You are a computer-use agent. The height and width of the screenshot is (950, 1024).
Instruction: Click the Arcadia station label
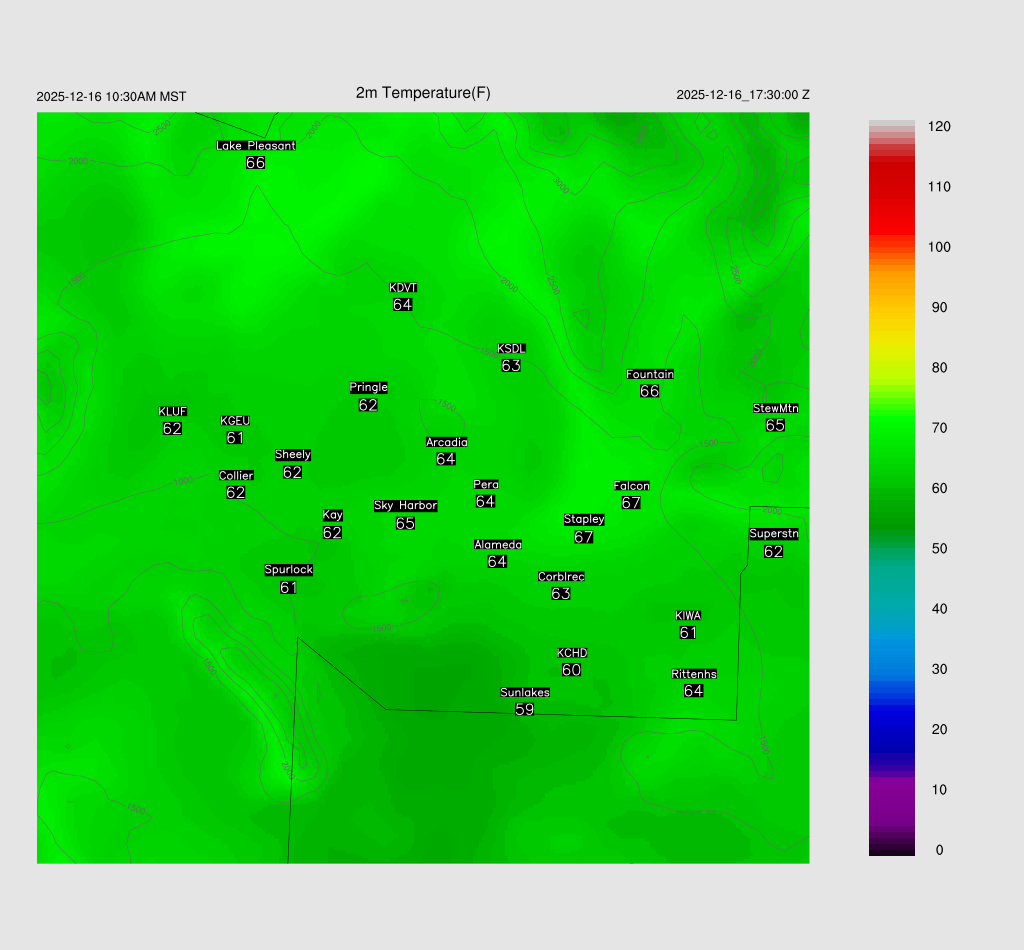point(446,442)
